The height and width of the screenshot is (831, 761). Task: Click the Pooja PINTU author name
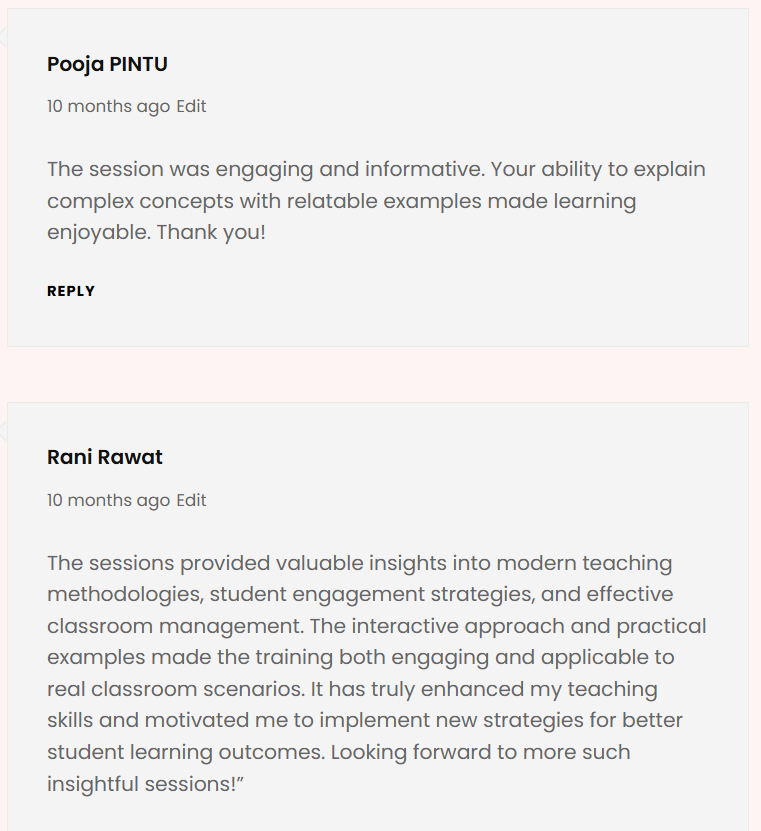click(x=107, y=65)
